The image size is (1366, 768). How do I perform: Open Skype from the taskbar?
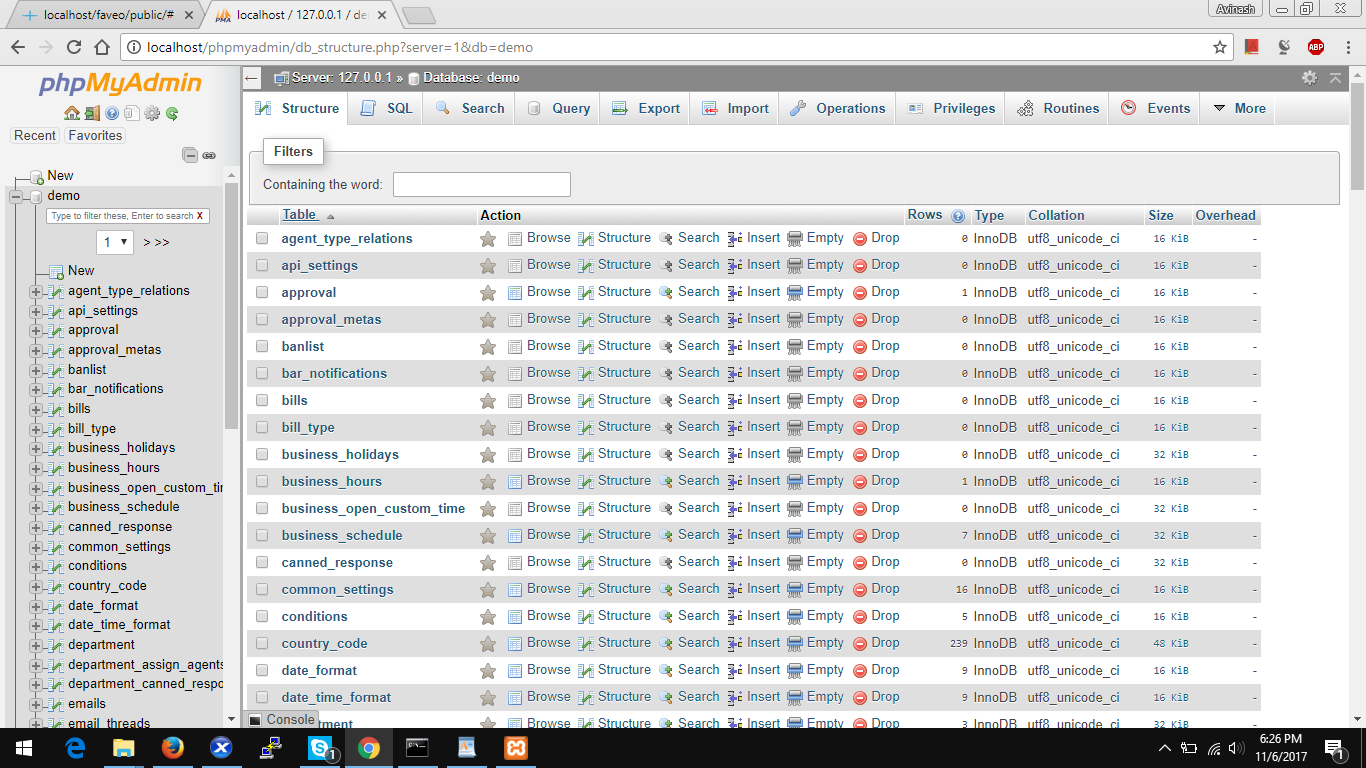[320, 747]
